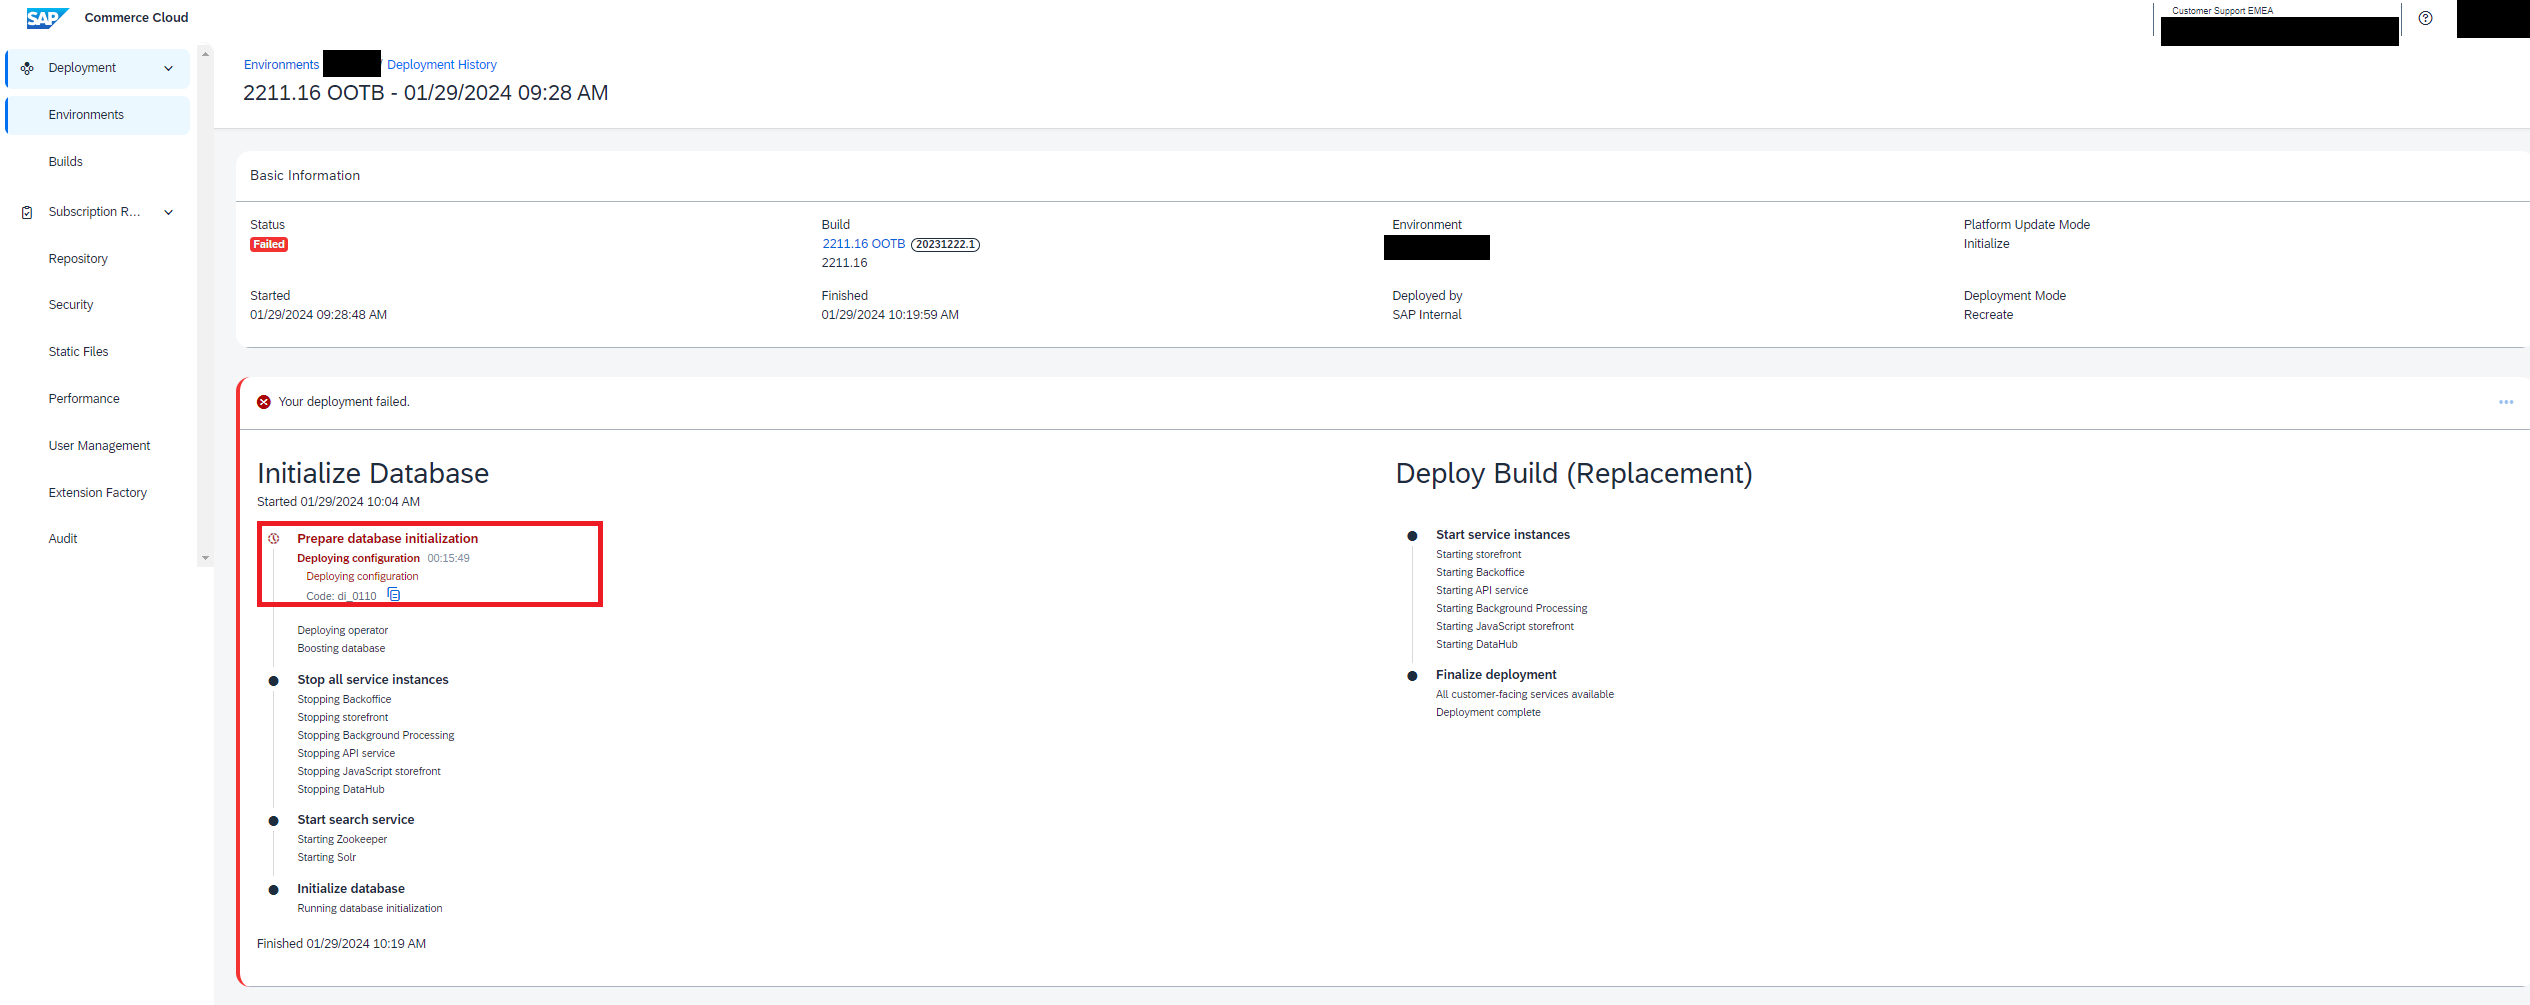Screen dimensions: 2530x1005
Task: Click the bold red Deploying configuration step
Action: (x=358, y=559)
